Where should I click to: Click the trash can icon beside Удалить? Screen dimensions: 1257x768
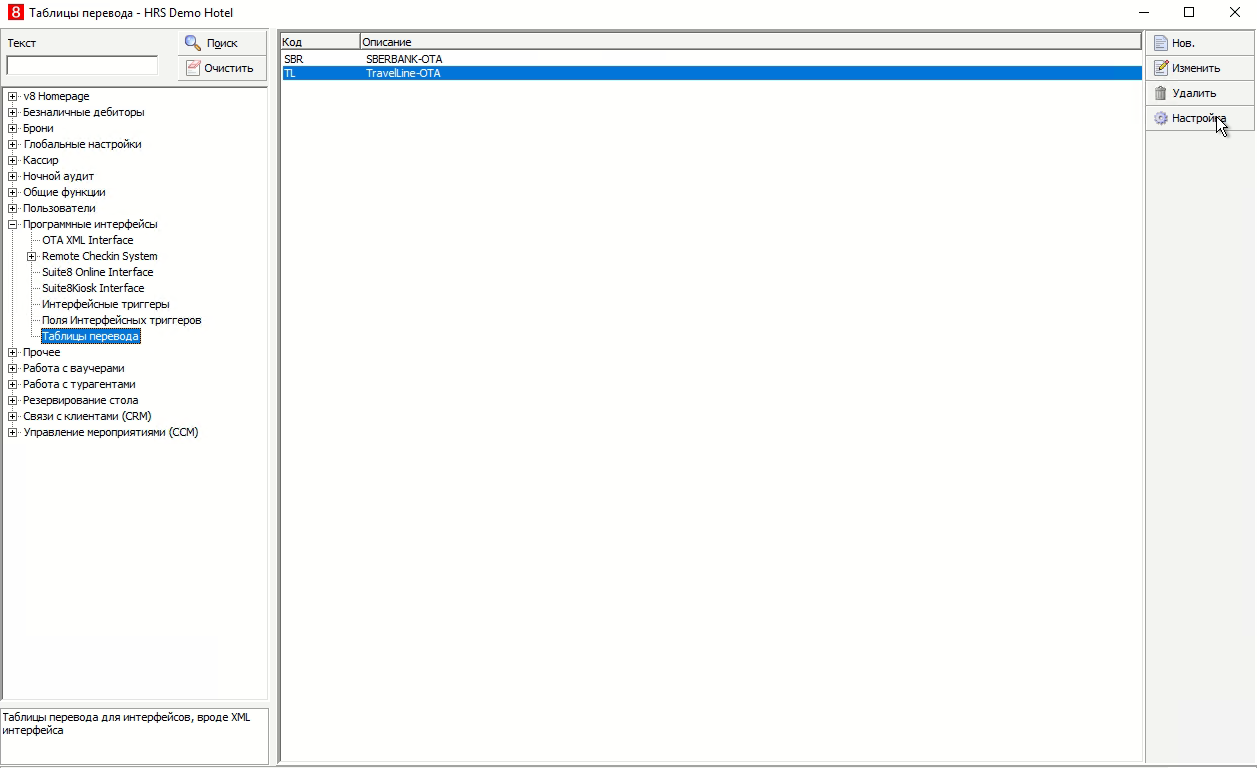pyautogui.click(x=1160, y=93)
